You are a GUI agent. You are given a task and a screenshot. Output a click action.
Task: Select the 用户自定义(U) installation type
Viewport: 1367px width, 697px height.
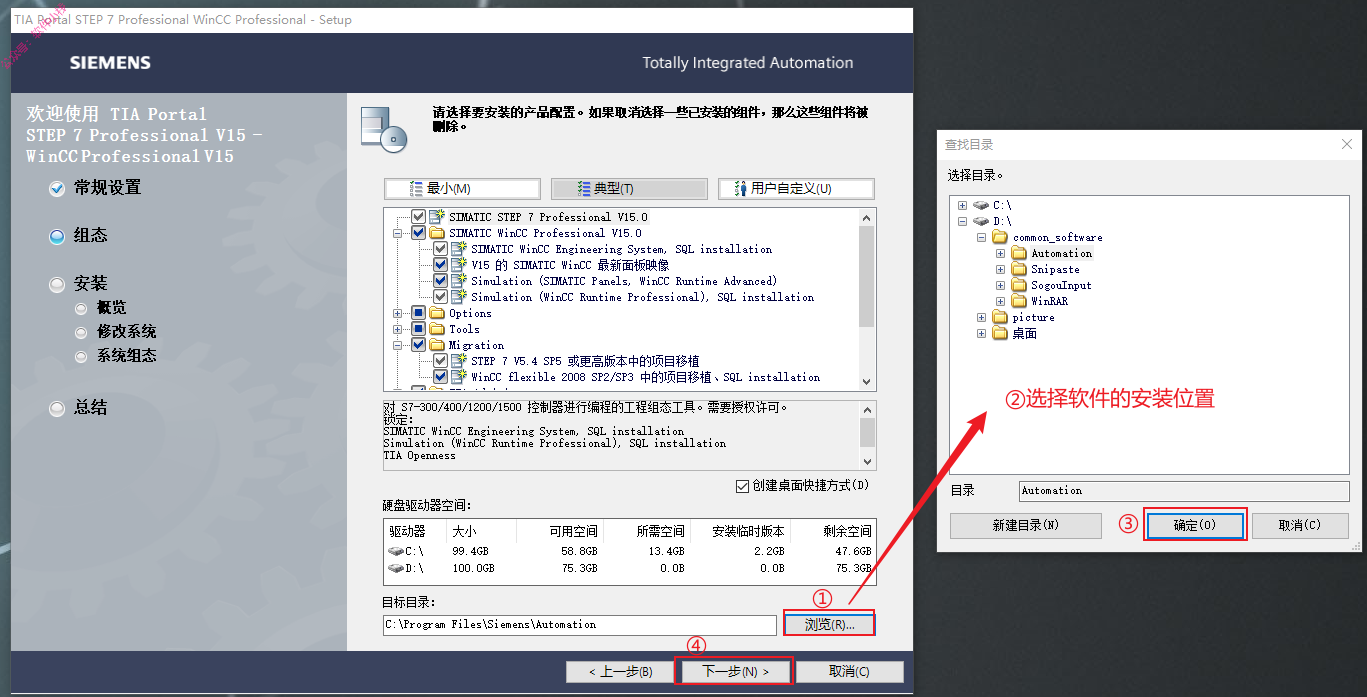coord(796,189)
